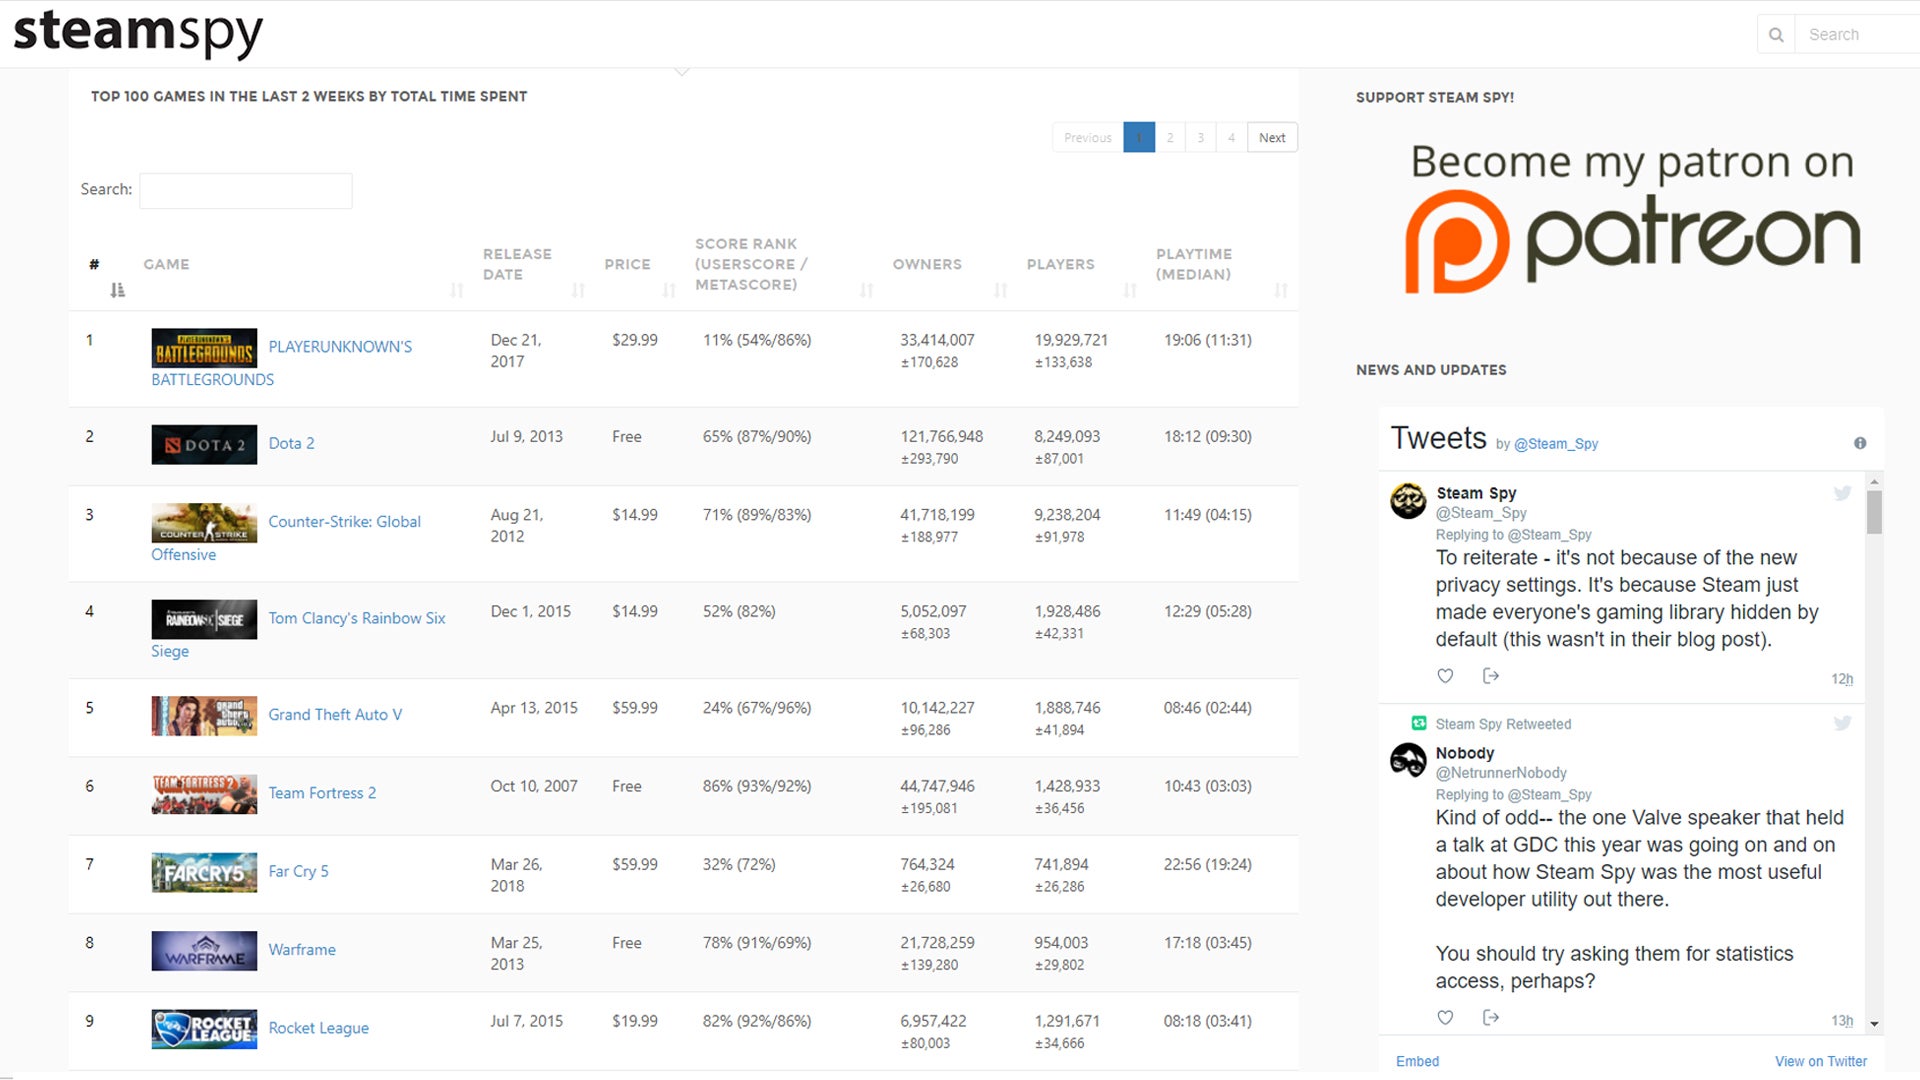Go to Previous page of results
The width and height of the screenshot is (1920, 1080).
pyautogui.click(x=1088, y=138)
